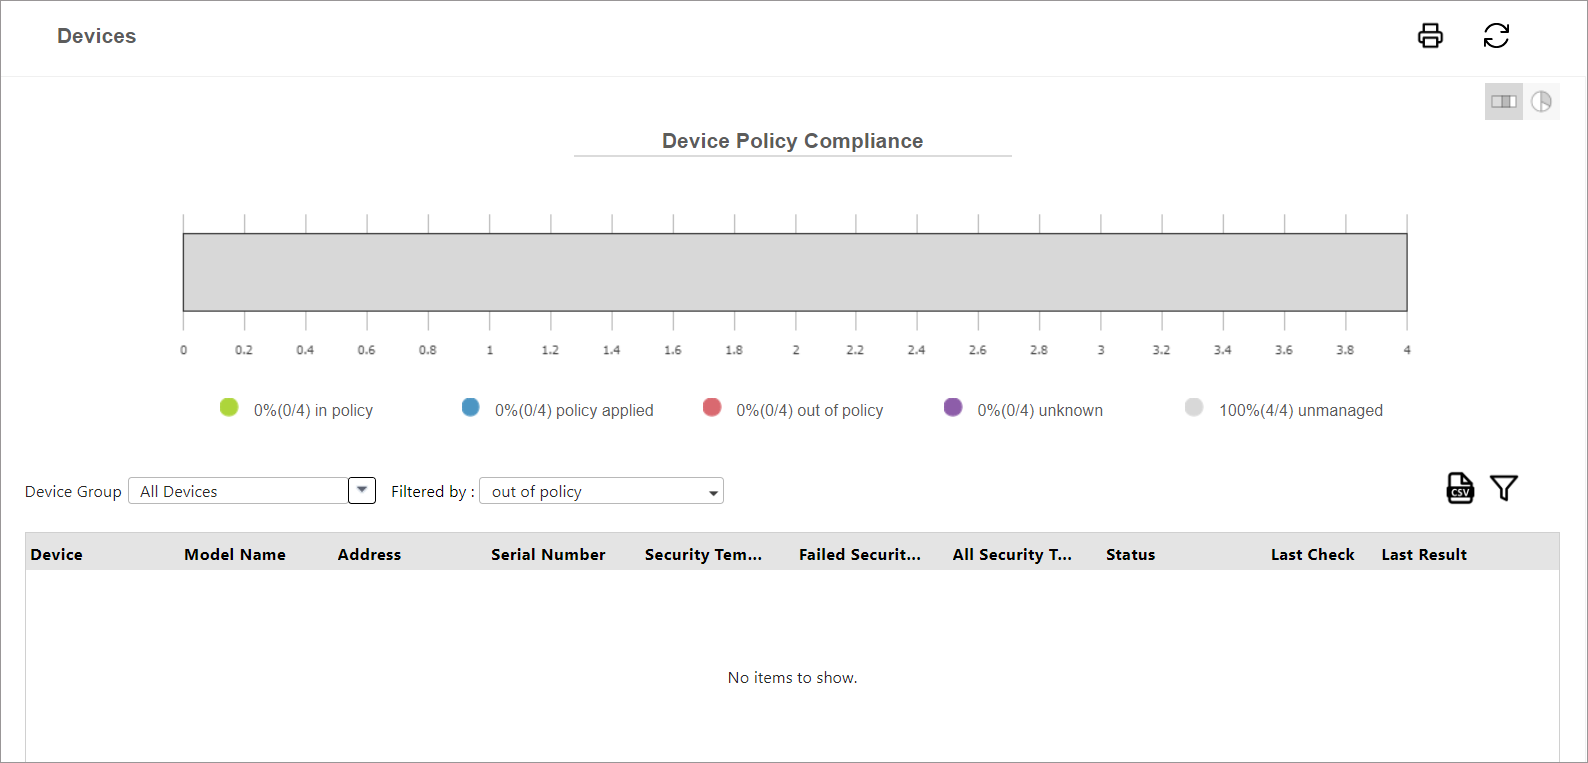Sort by Device column header

tap(57, 555)
